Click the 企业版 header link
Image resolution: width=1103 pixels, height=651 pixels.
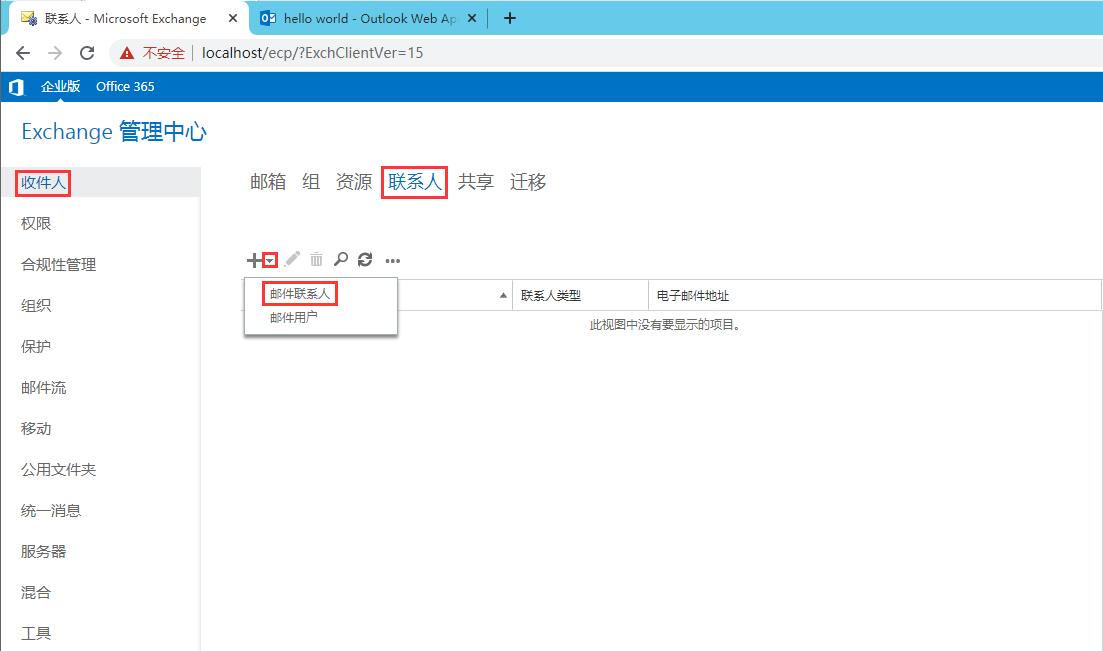point(60,87)
